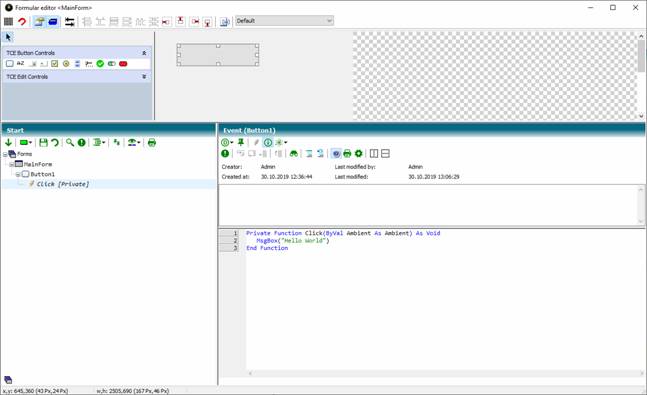Click the green undo arrow in Start panel
Viewport: 647px width, 395px height.
pyautogui.click(x=54, y=143)
